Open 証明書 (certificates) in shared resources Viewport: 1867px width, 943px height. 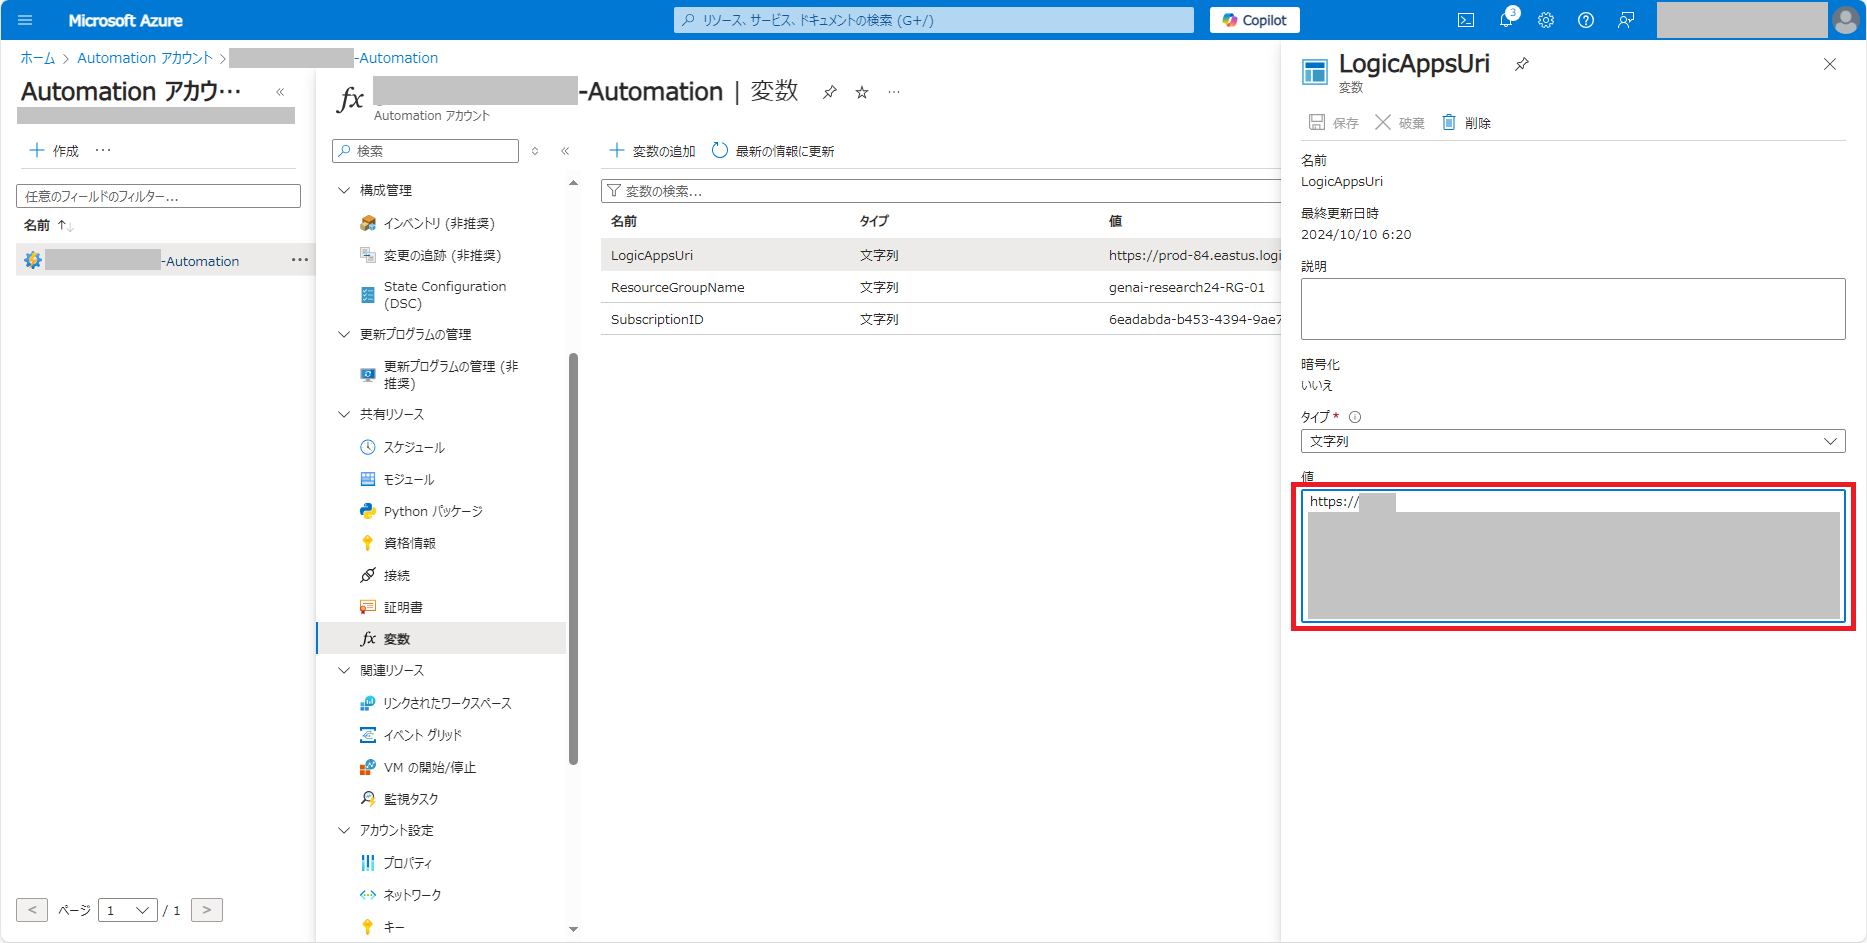point(403,607)
